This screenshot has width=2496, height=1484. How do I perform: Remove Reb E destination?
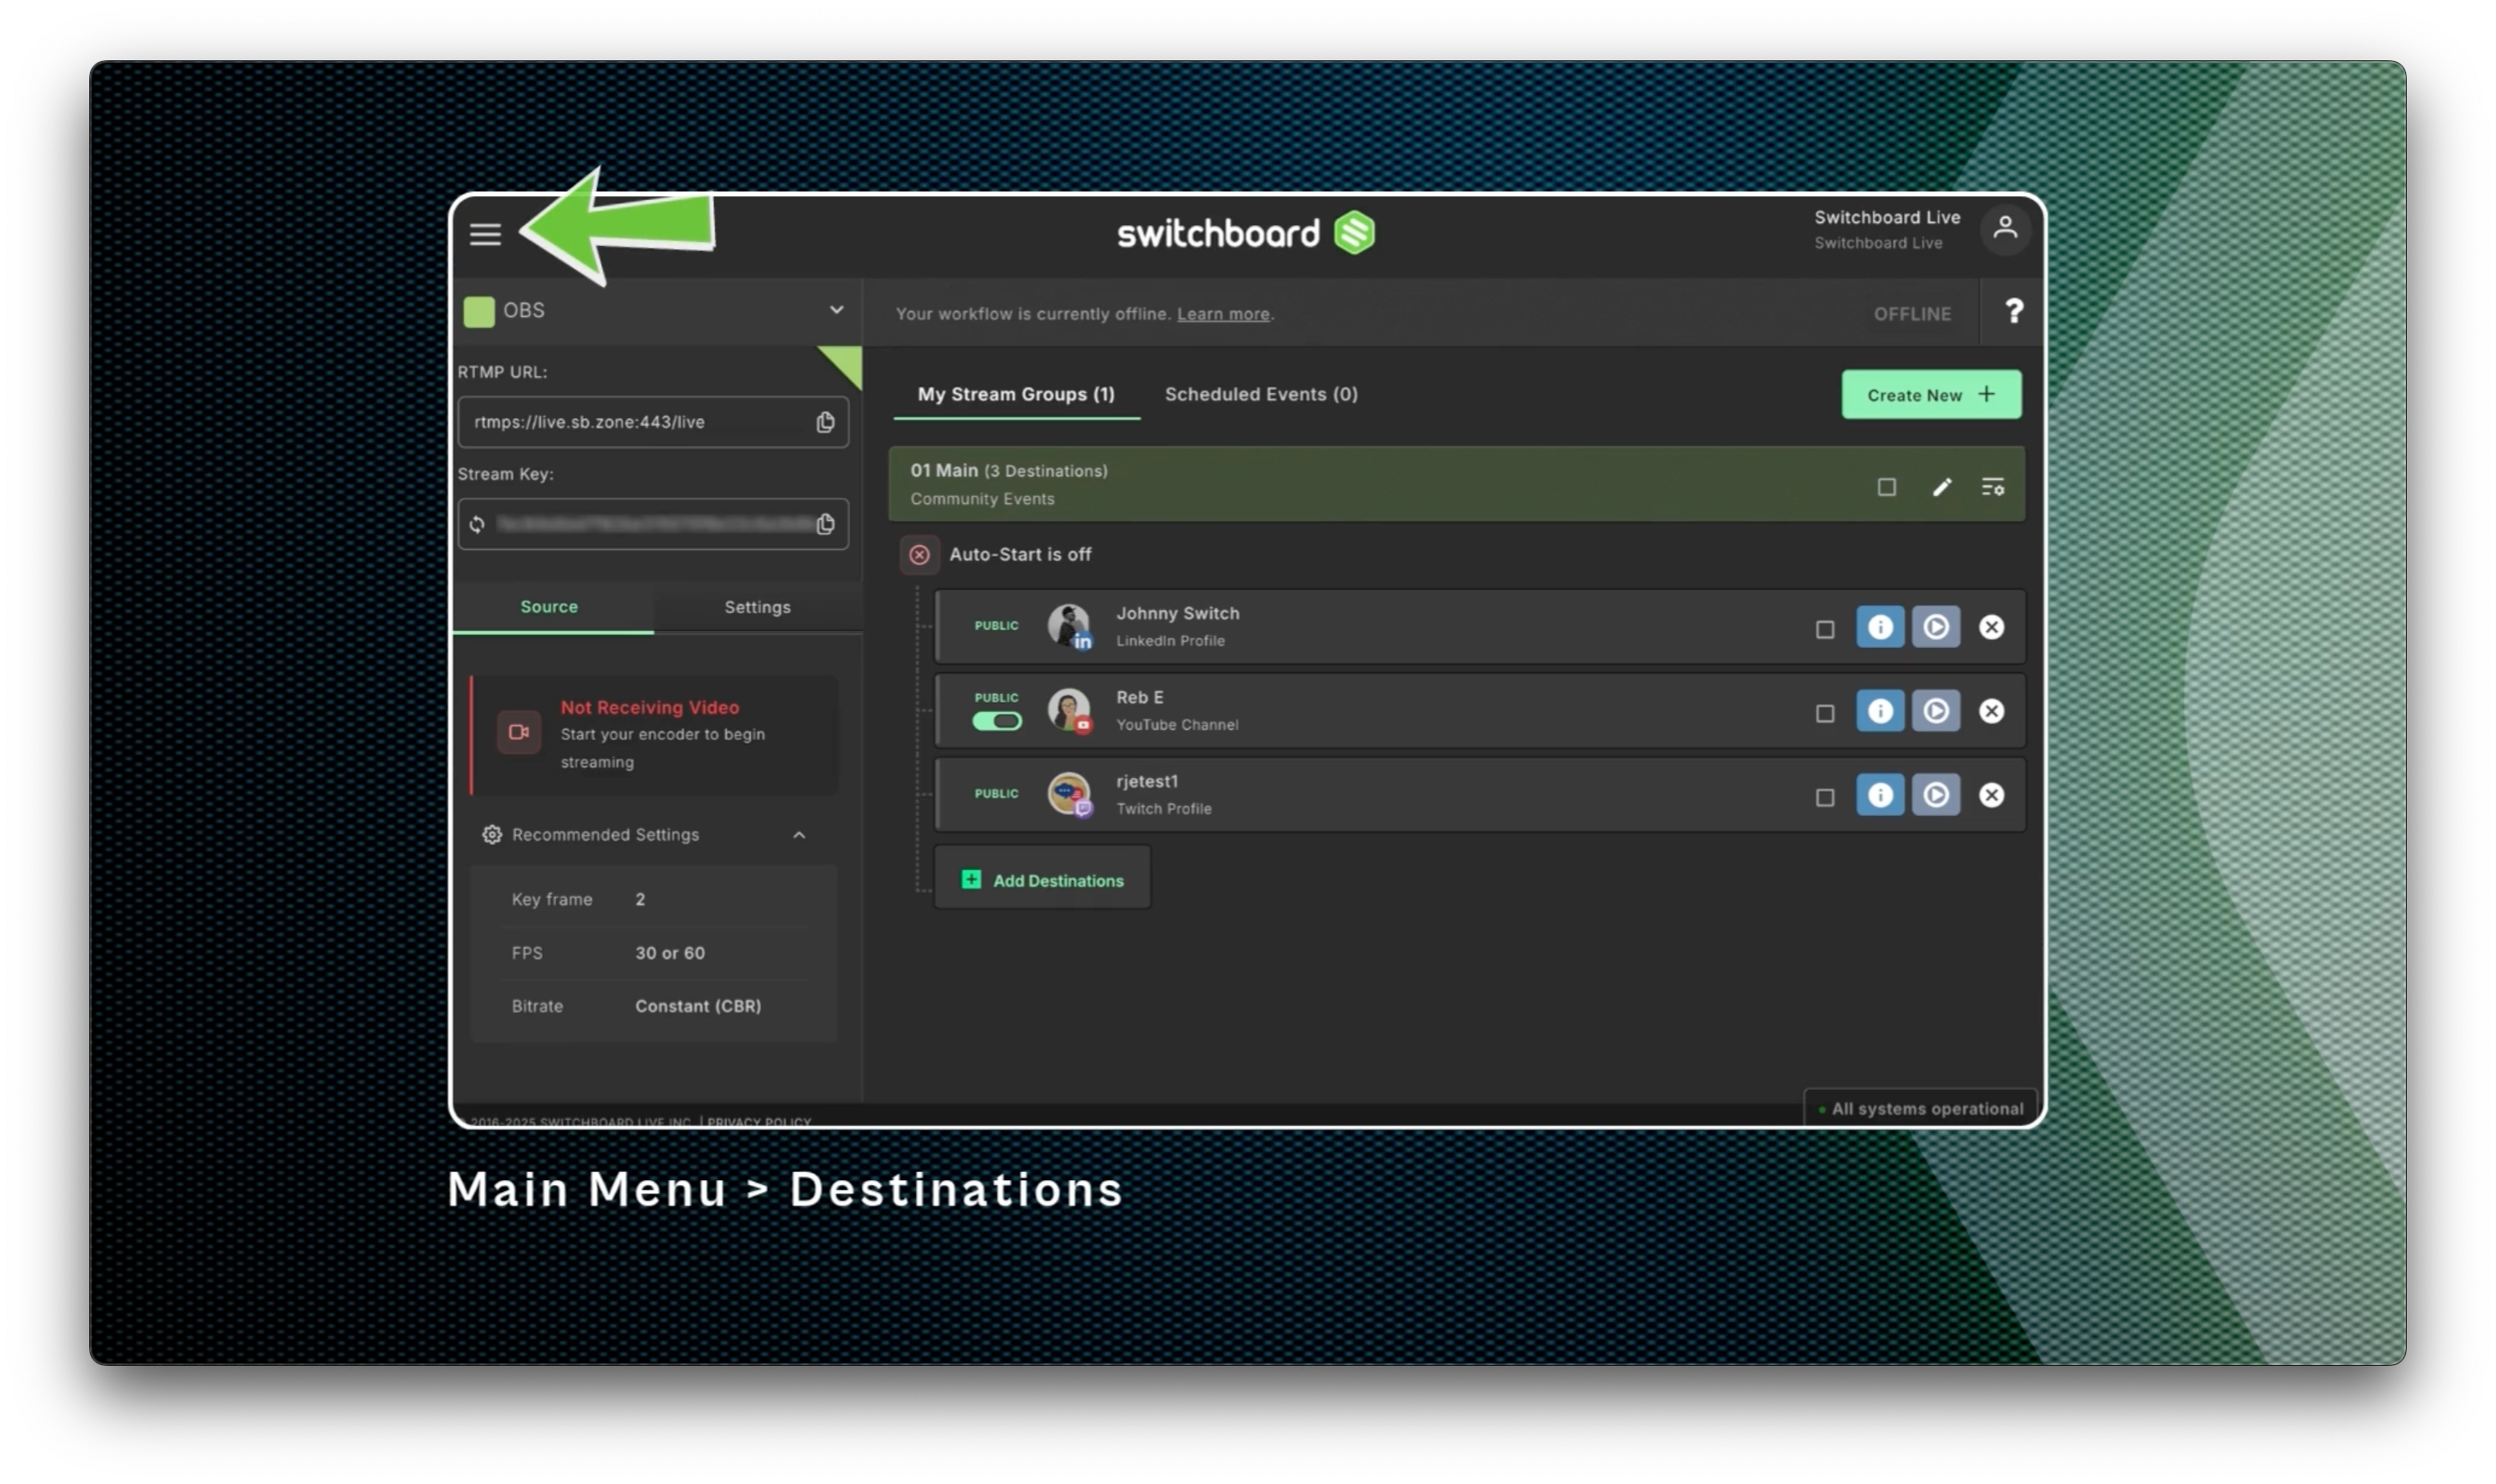click(1991, 711)
